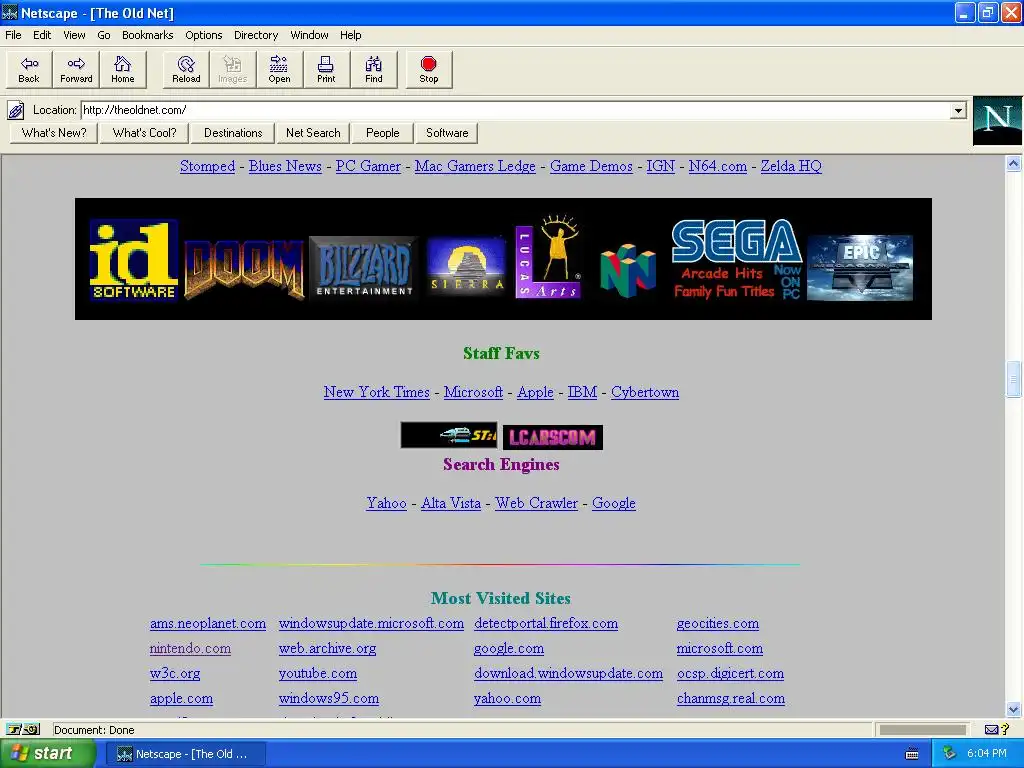Click the Epic MegaGames logo
This screenshot has width=1024, height=768.
tap(859, 268)
